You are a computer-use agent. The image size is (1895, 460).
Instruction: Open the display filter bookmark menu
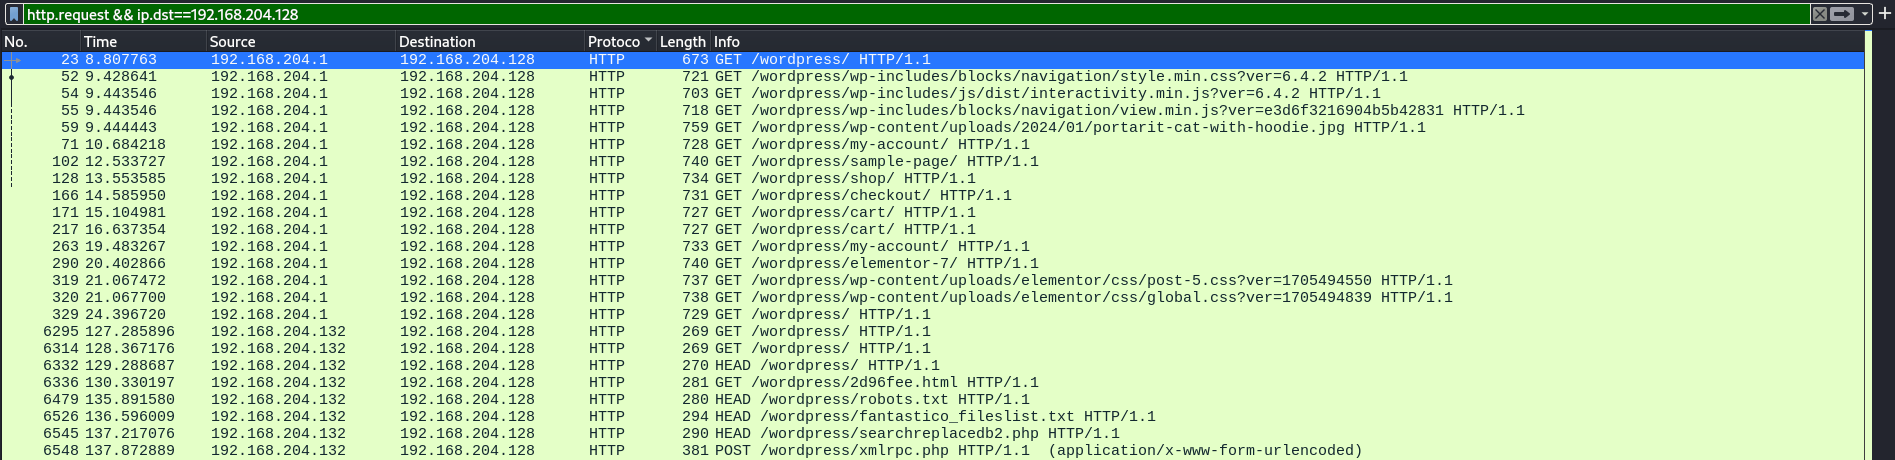point(14,14)
